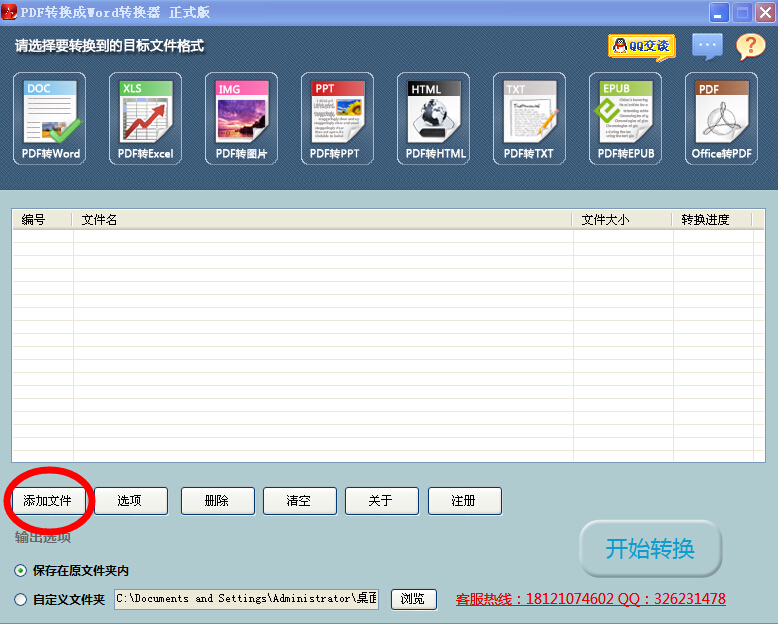This screenshot has width=778, height=624.
Task: Click the 文件大小 column header
Action: coord(622,219)
